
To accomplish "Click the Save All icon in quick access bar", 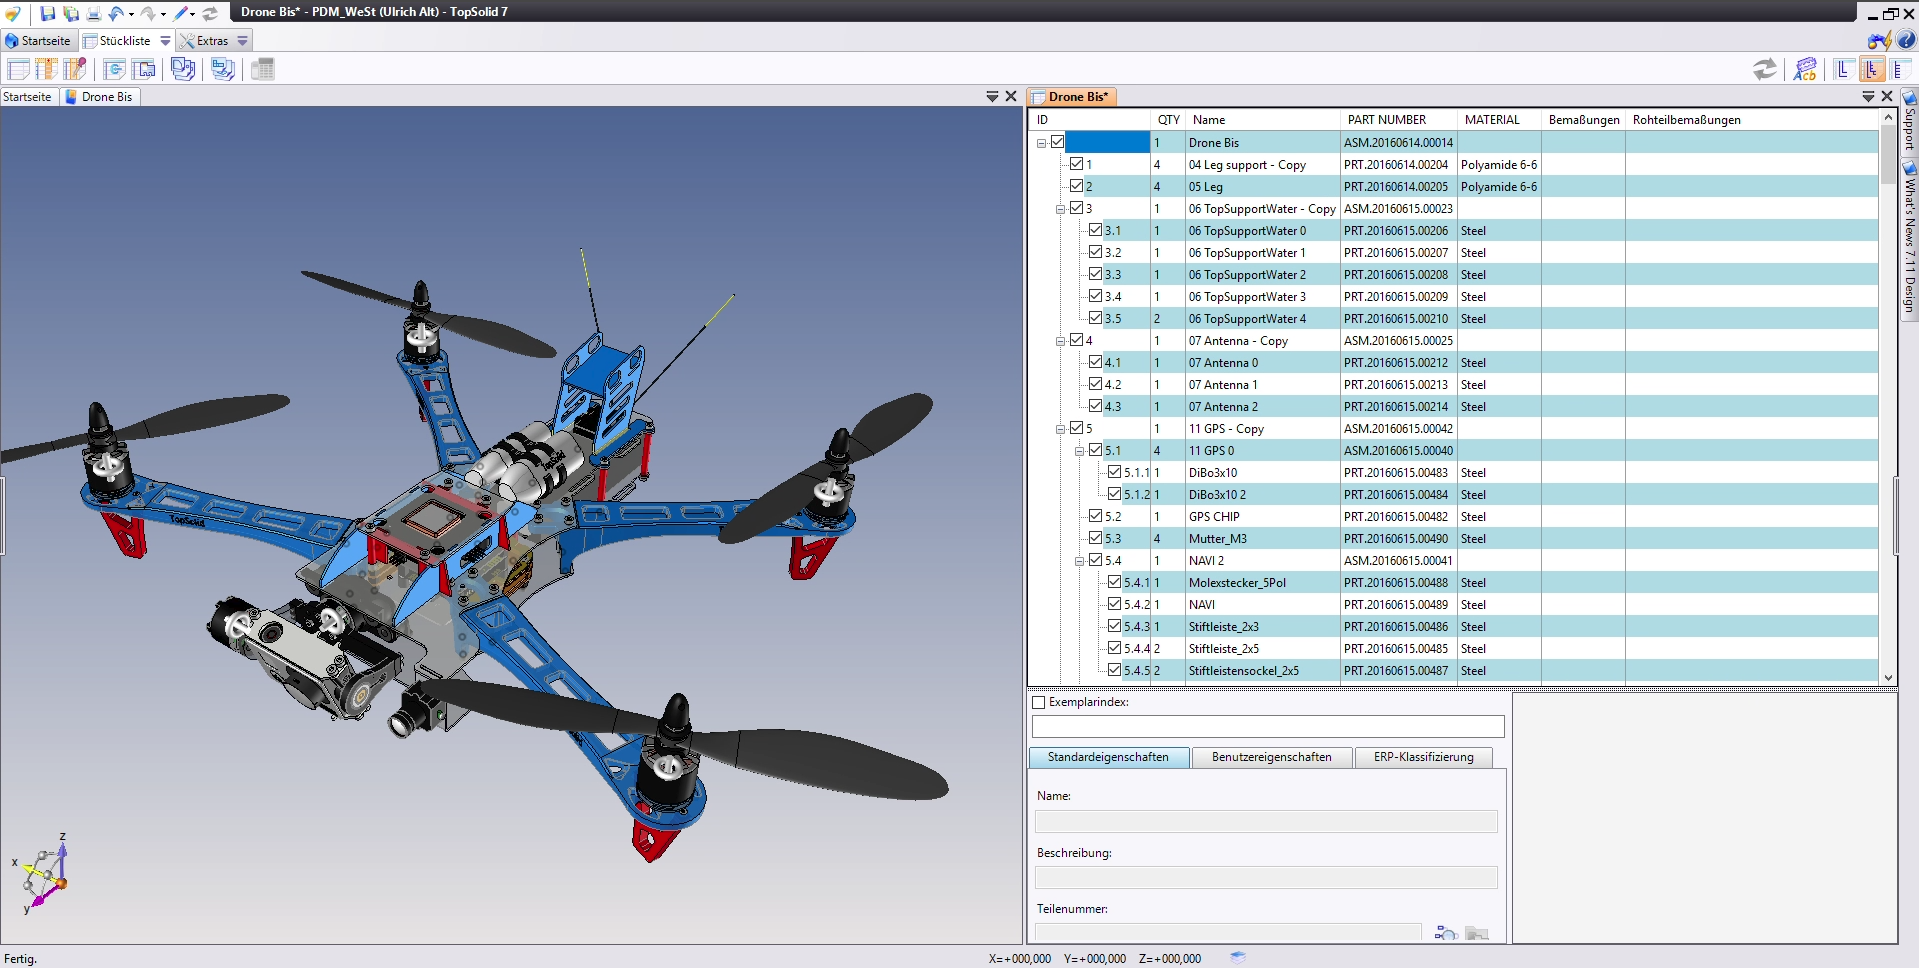I will (x=71, y=13).
